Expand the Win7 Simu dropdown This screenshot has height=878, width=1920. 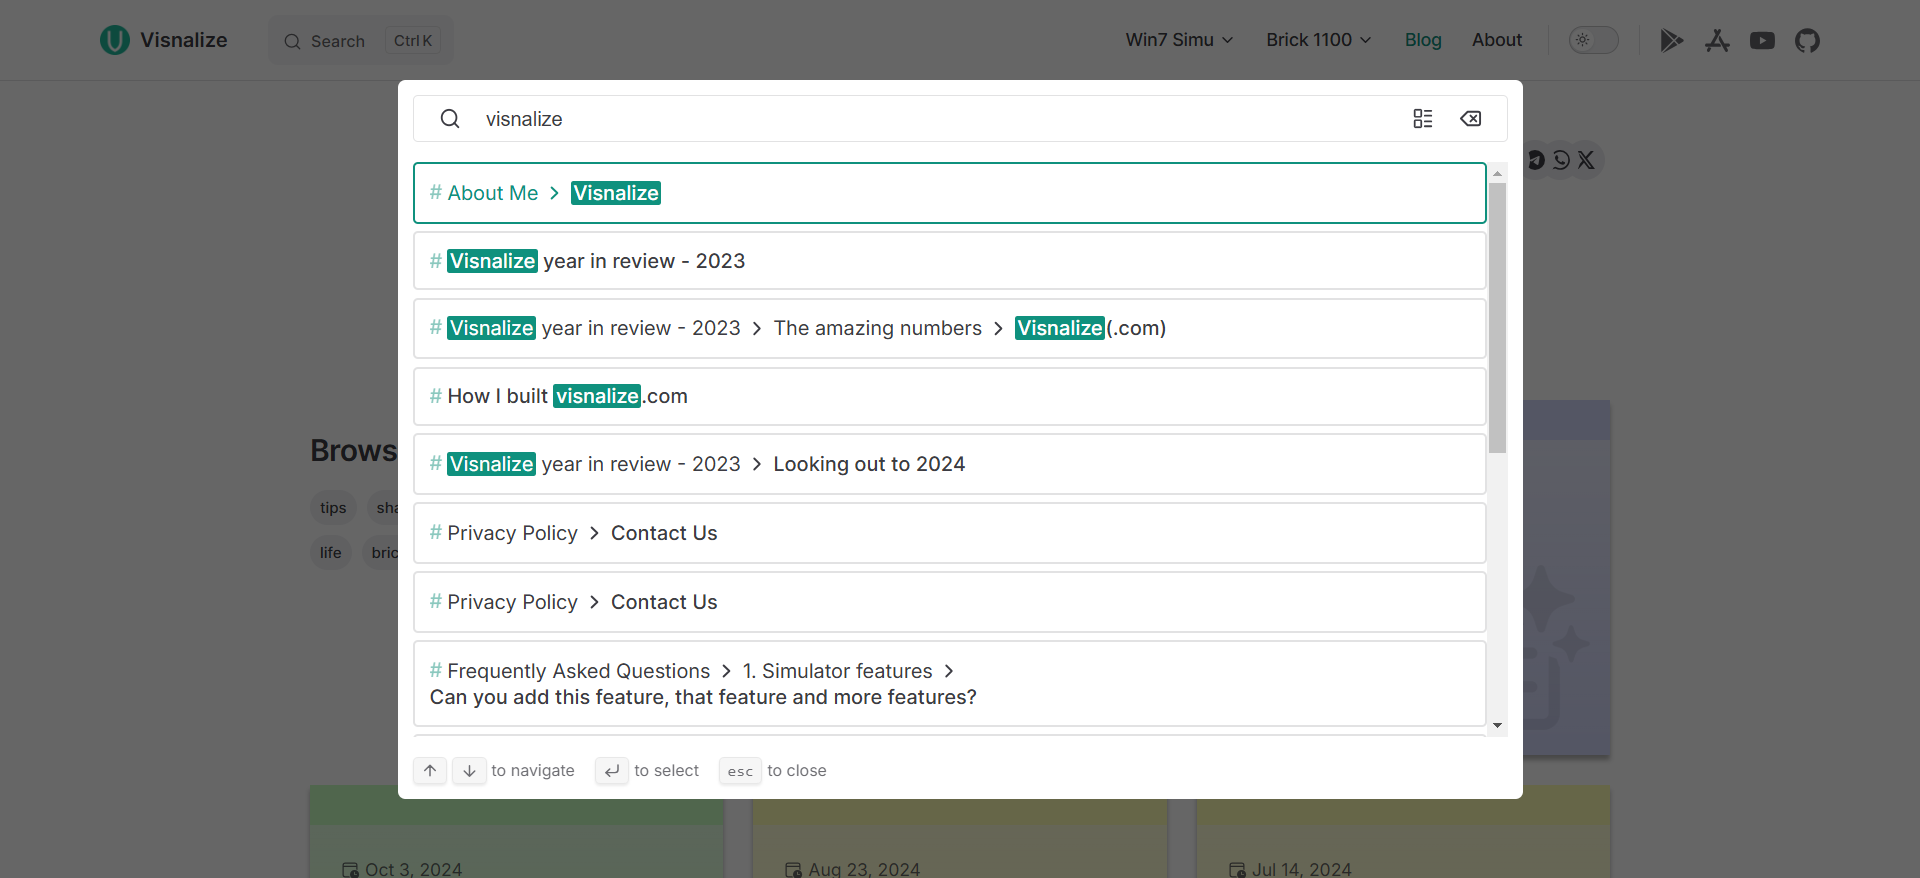pyautogui.click(x=1179, y=40)
